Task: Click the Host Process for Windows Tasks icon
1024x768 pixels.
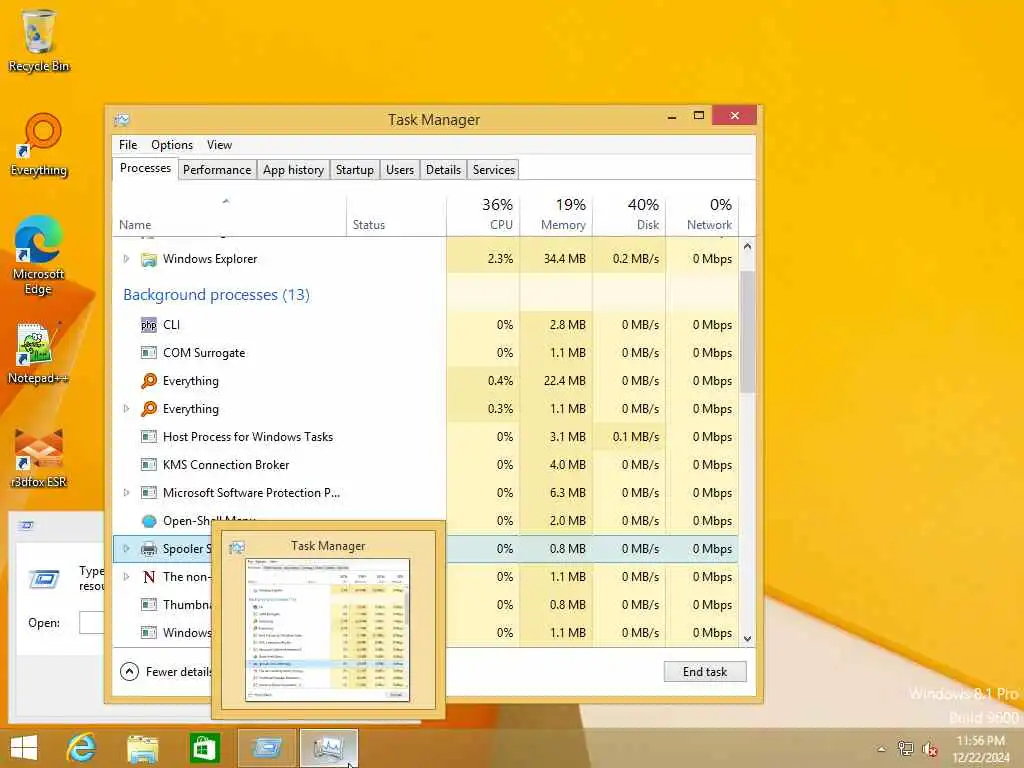Action: coord(149,437)
